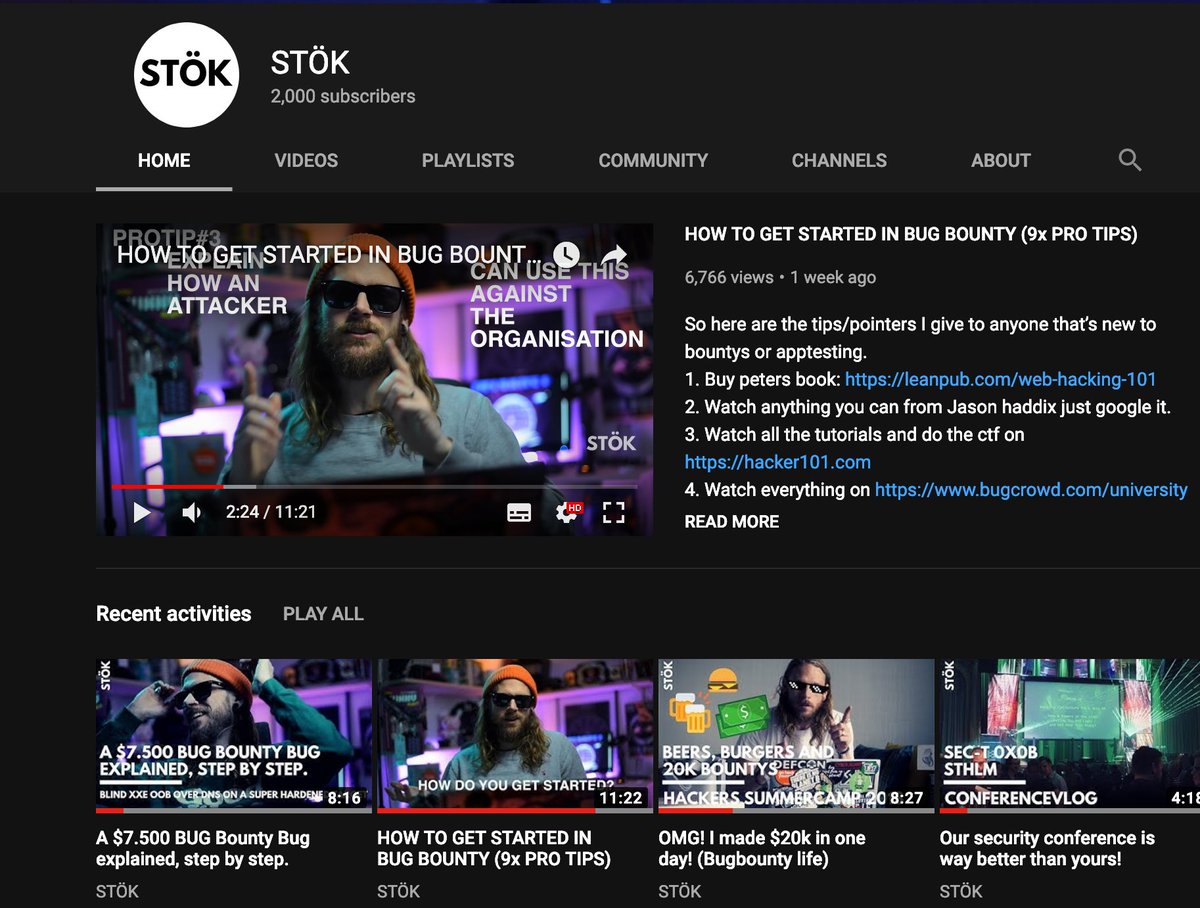Click the Share arrow icon on video
1200x908 pixels.
tap(614, 254)
